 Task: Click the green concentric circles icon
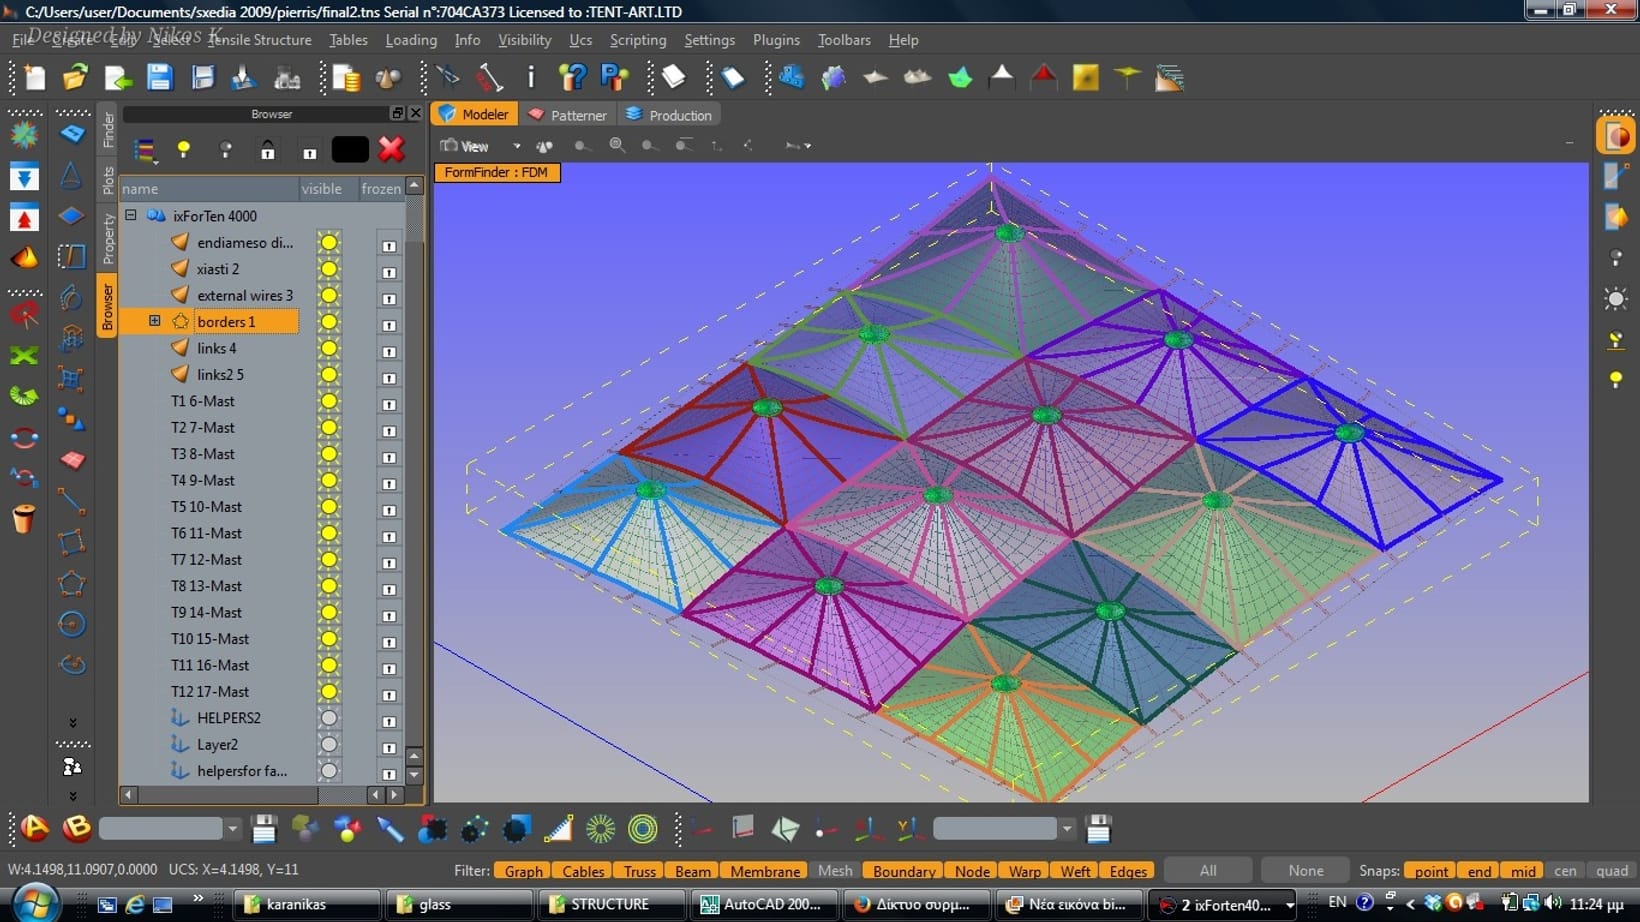click(643, 828)
